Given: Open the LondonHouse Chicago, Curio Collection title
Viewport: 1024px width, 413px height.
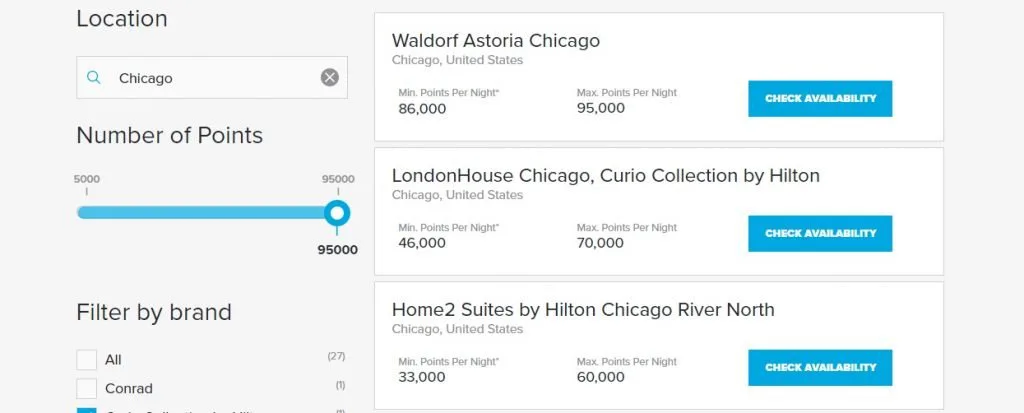Looking at the screenshot, I should pyautogui.click(x=605, y=176).
